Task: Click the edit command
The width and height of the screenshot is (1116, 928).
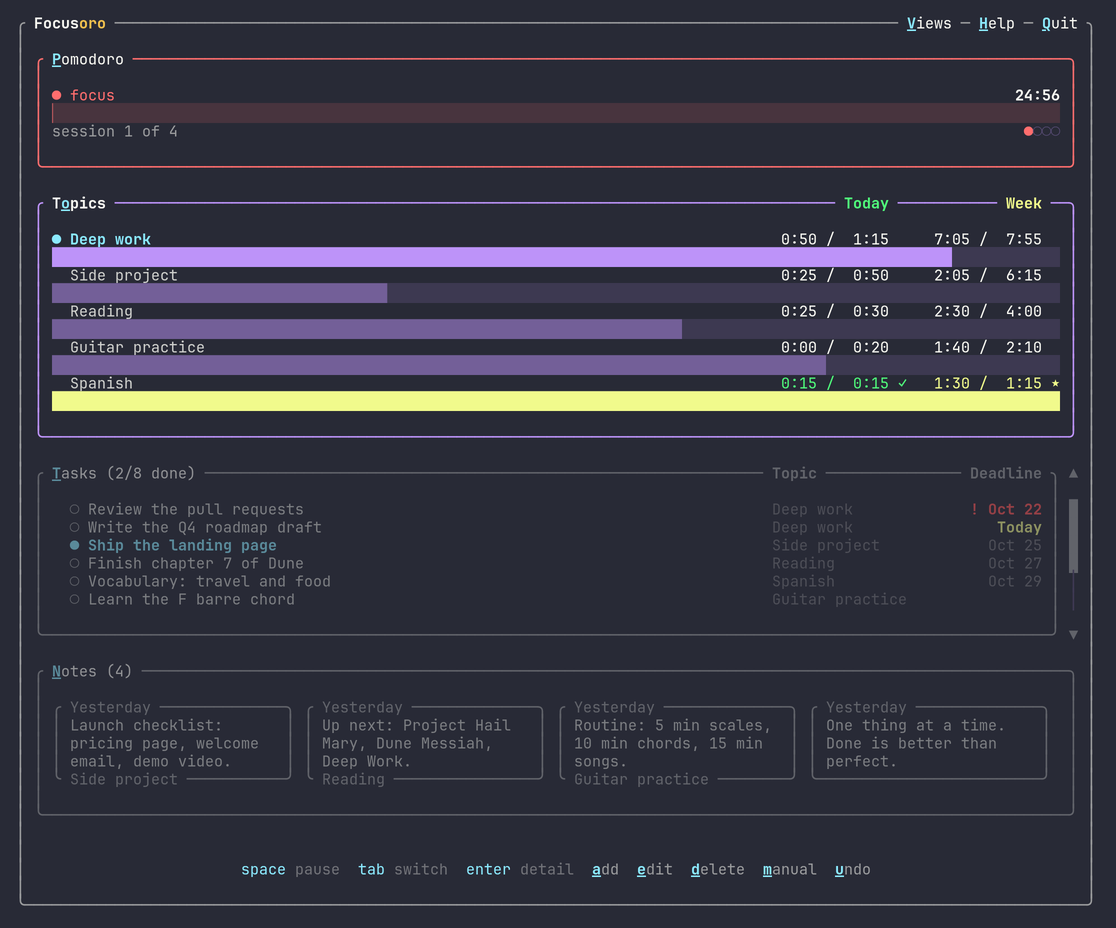Action: 655,870
